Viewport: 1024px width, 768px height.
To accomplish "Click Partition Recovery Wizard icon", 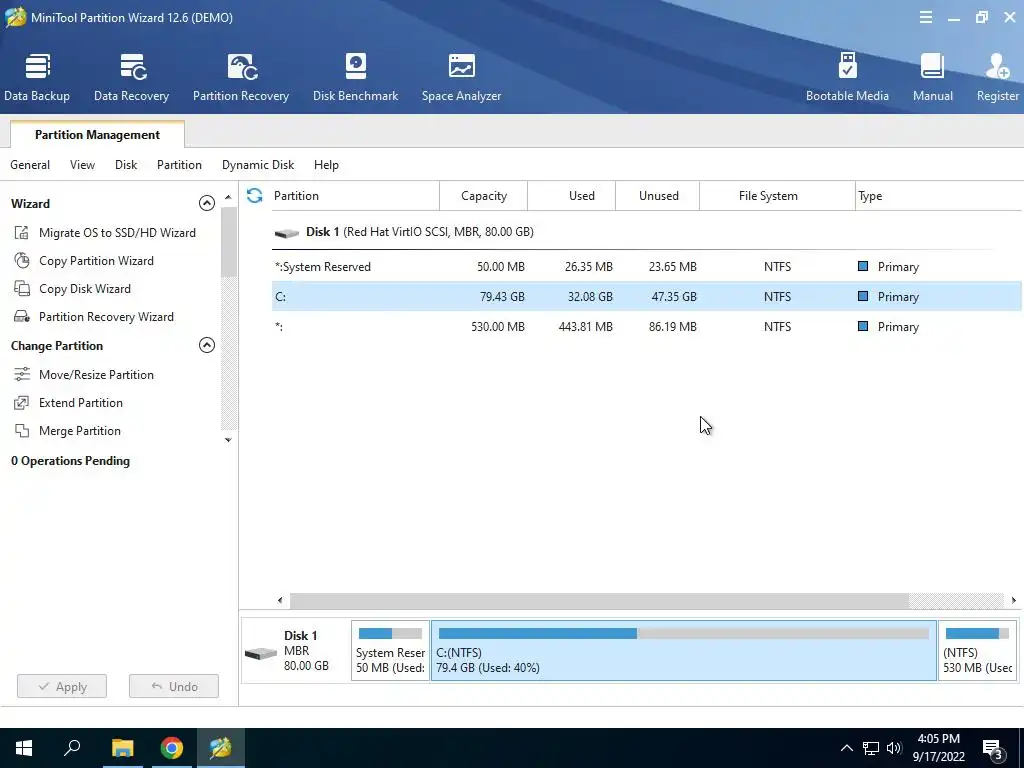I will point(22,317).
